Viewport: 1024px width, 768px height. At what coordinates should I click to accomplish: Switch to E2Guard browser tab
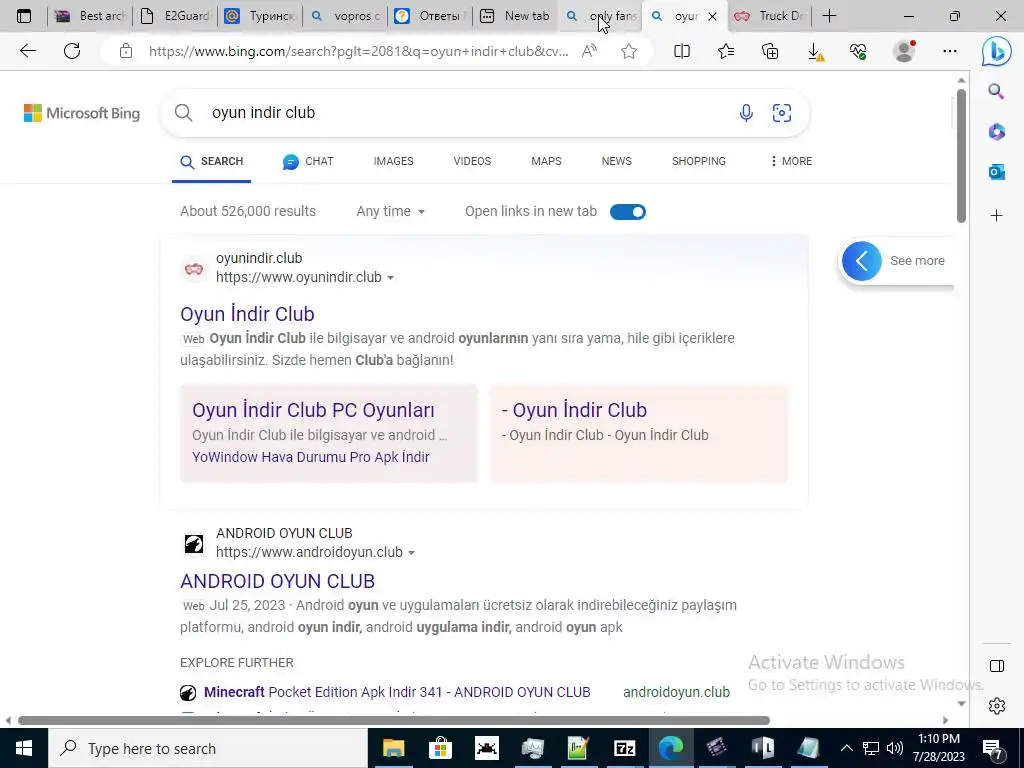point(176,16)
